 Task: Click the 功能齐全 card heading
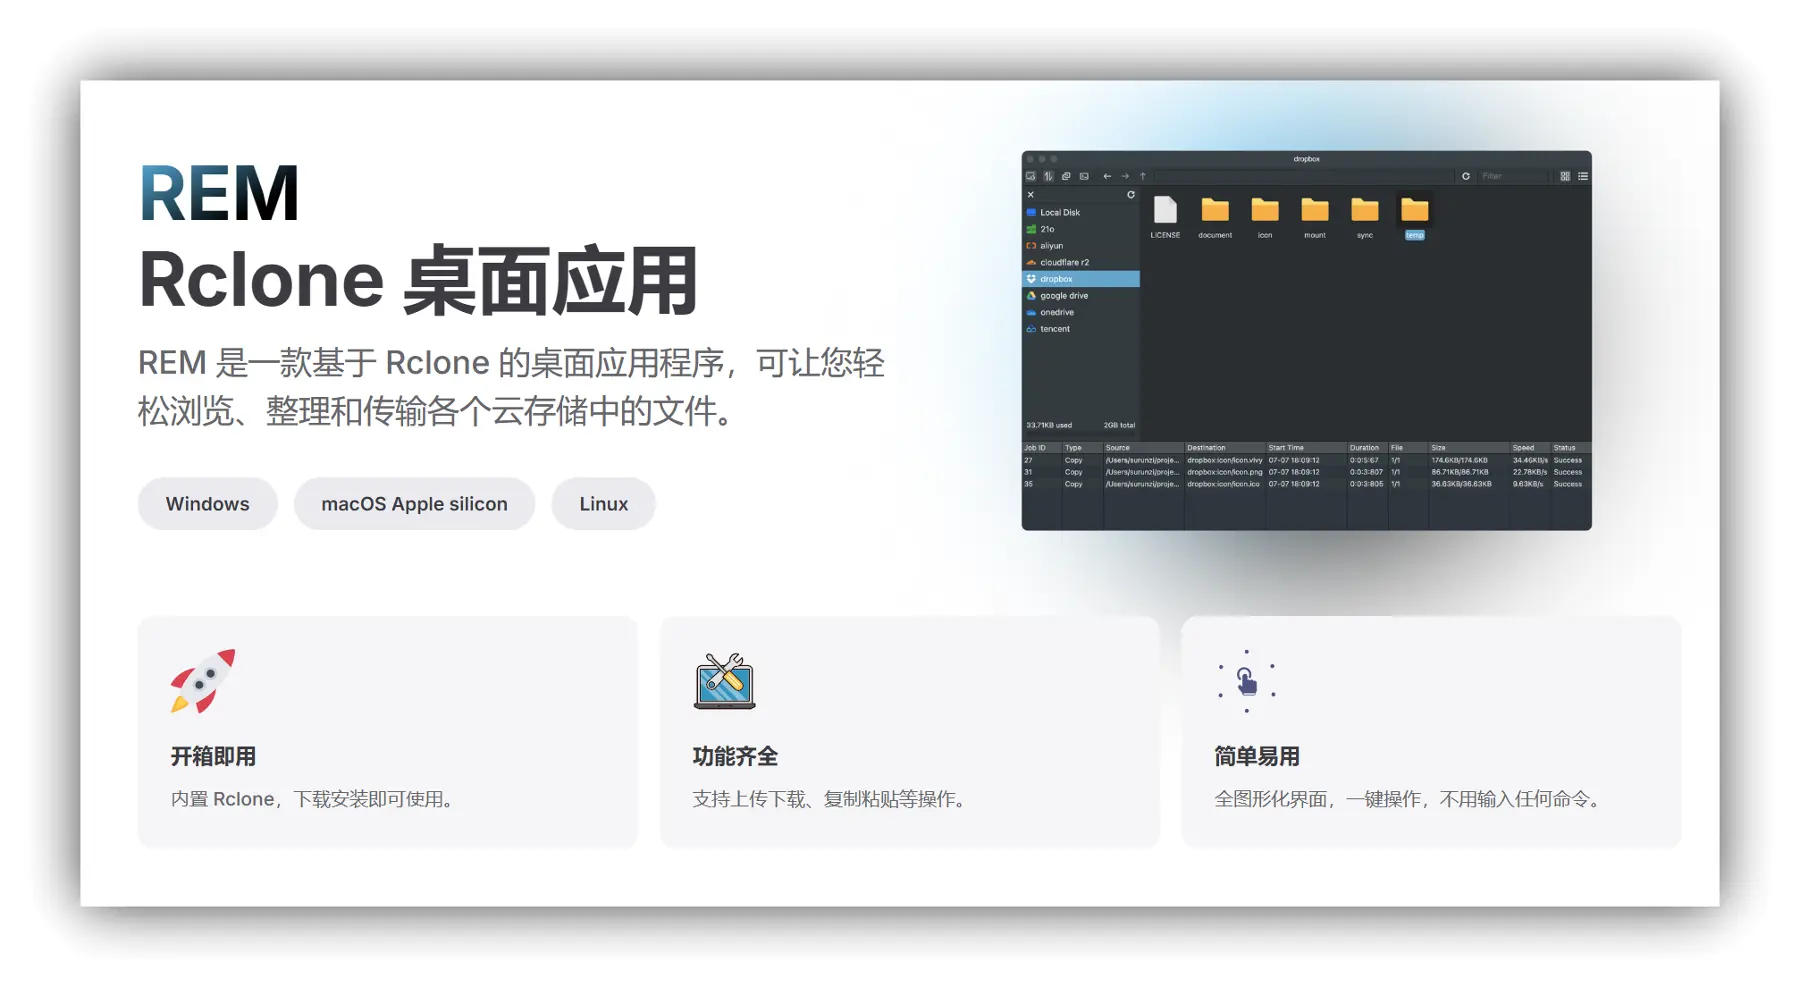pyautogui.click(x=735, y=757)
